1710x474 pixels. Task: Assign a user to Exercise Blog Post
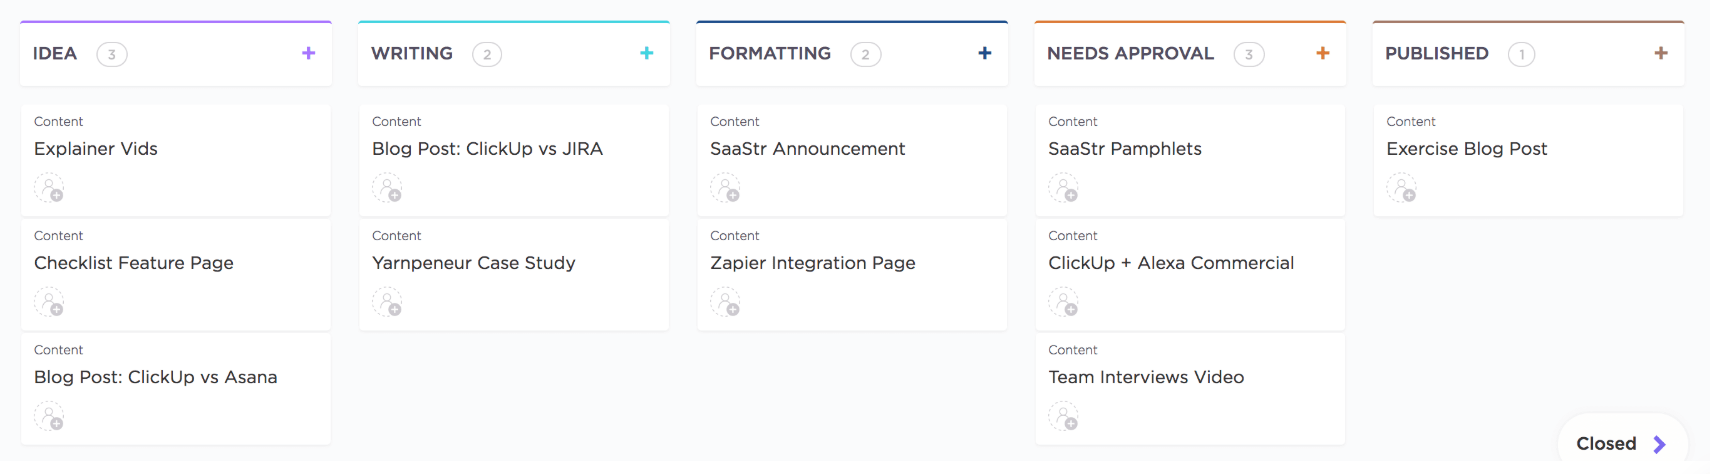[x=1401, y=188]
